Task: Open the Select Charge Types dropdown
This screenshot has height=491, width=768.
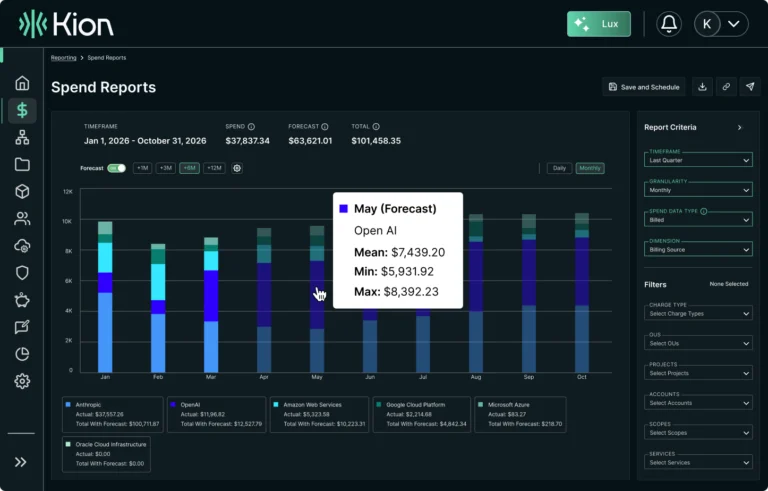Action: pos(698,314)
